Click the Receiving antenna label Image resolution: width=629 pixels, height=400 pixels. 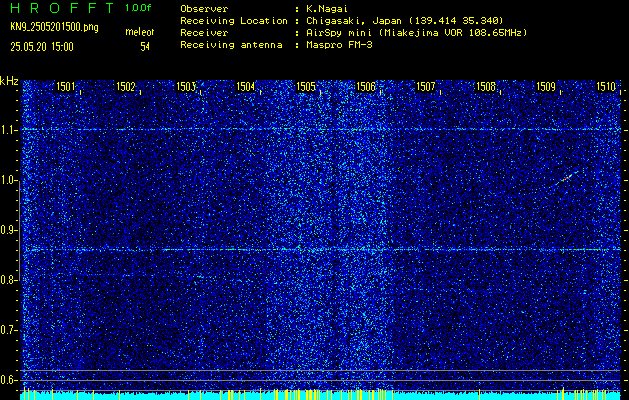point(231,45)
